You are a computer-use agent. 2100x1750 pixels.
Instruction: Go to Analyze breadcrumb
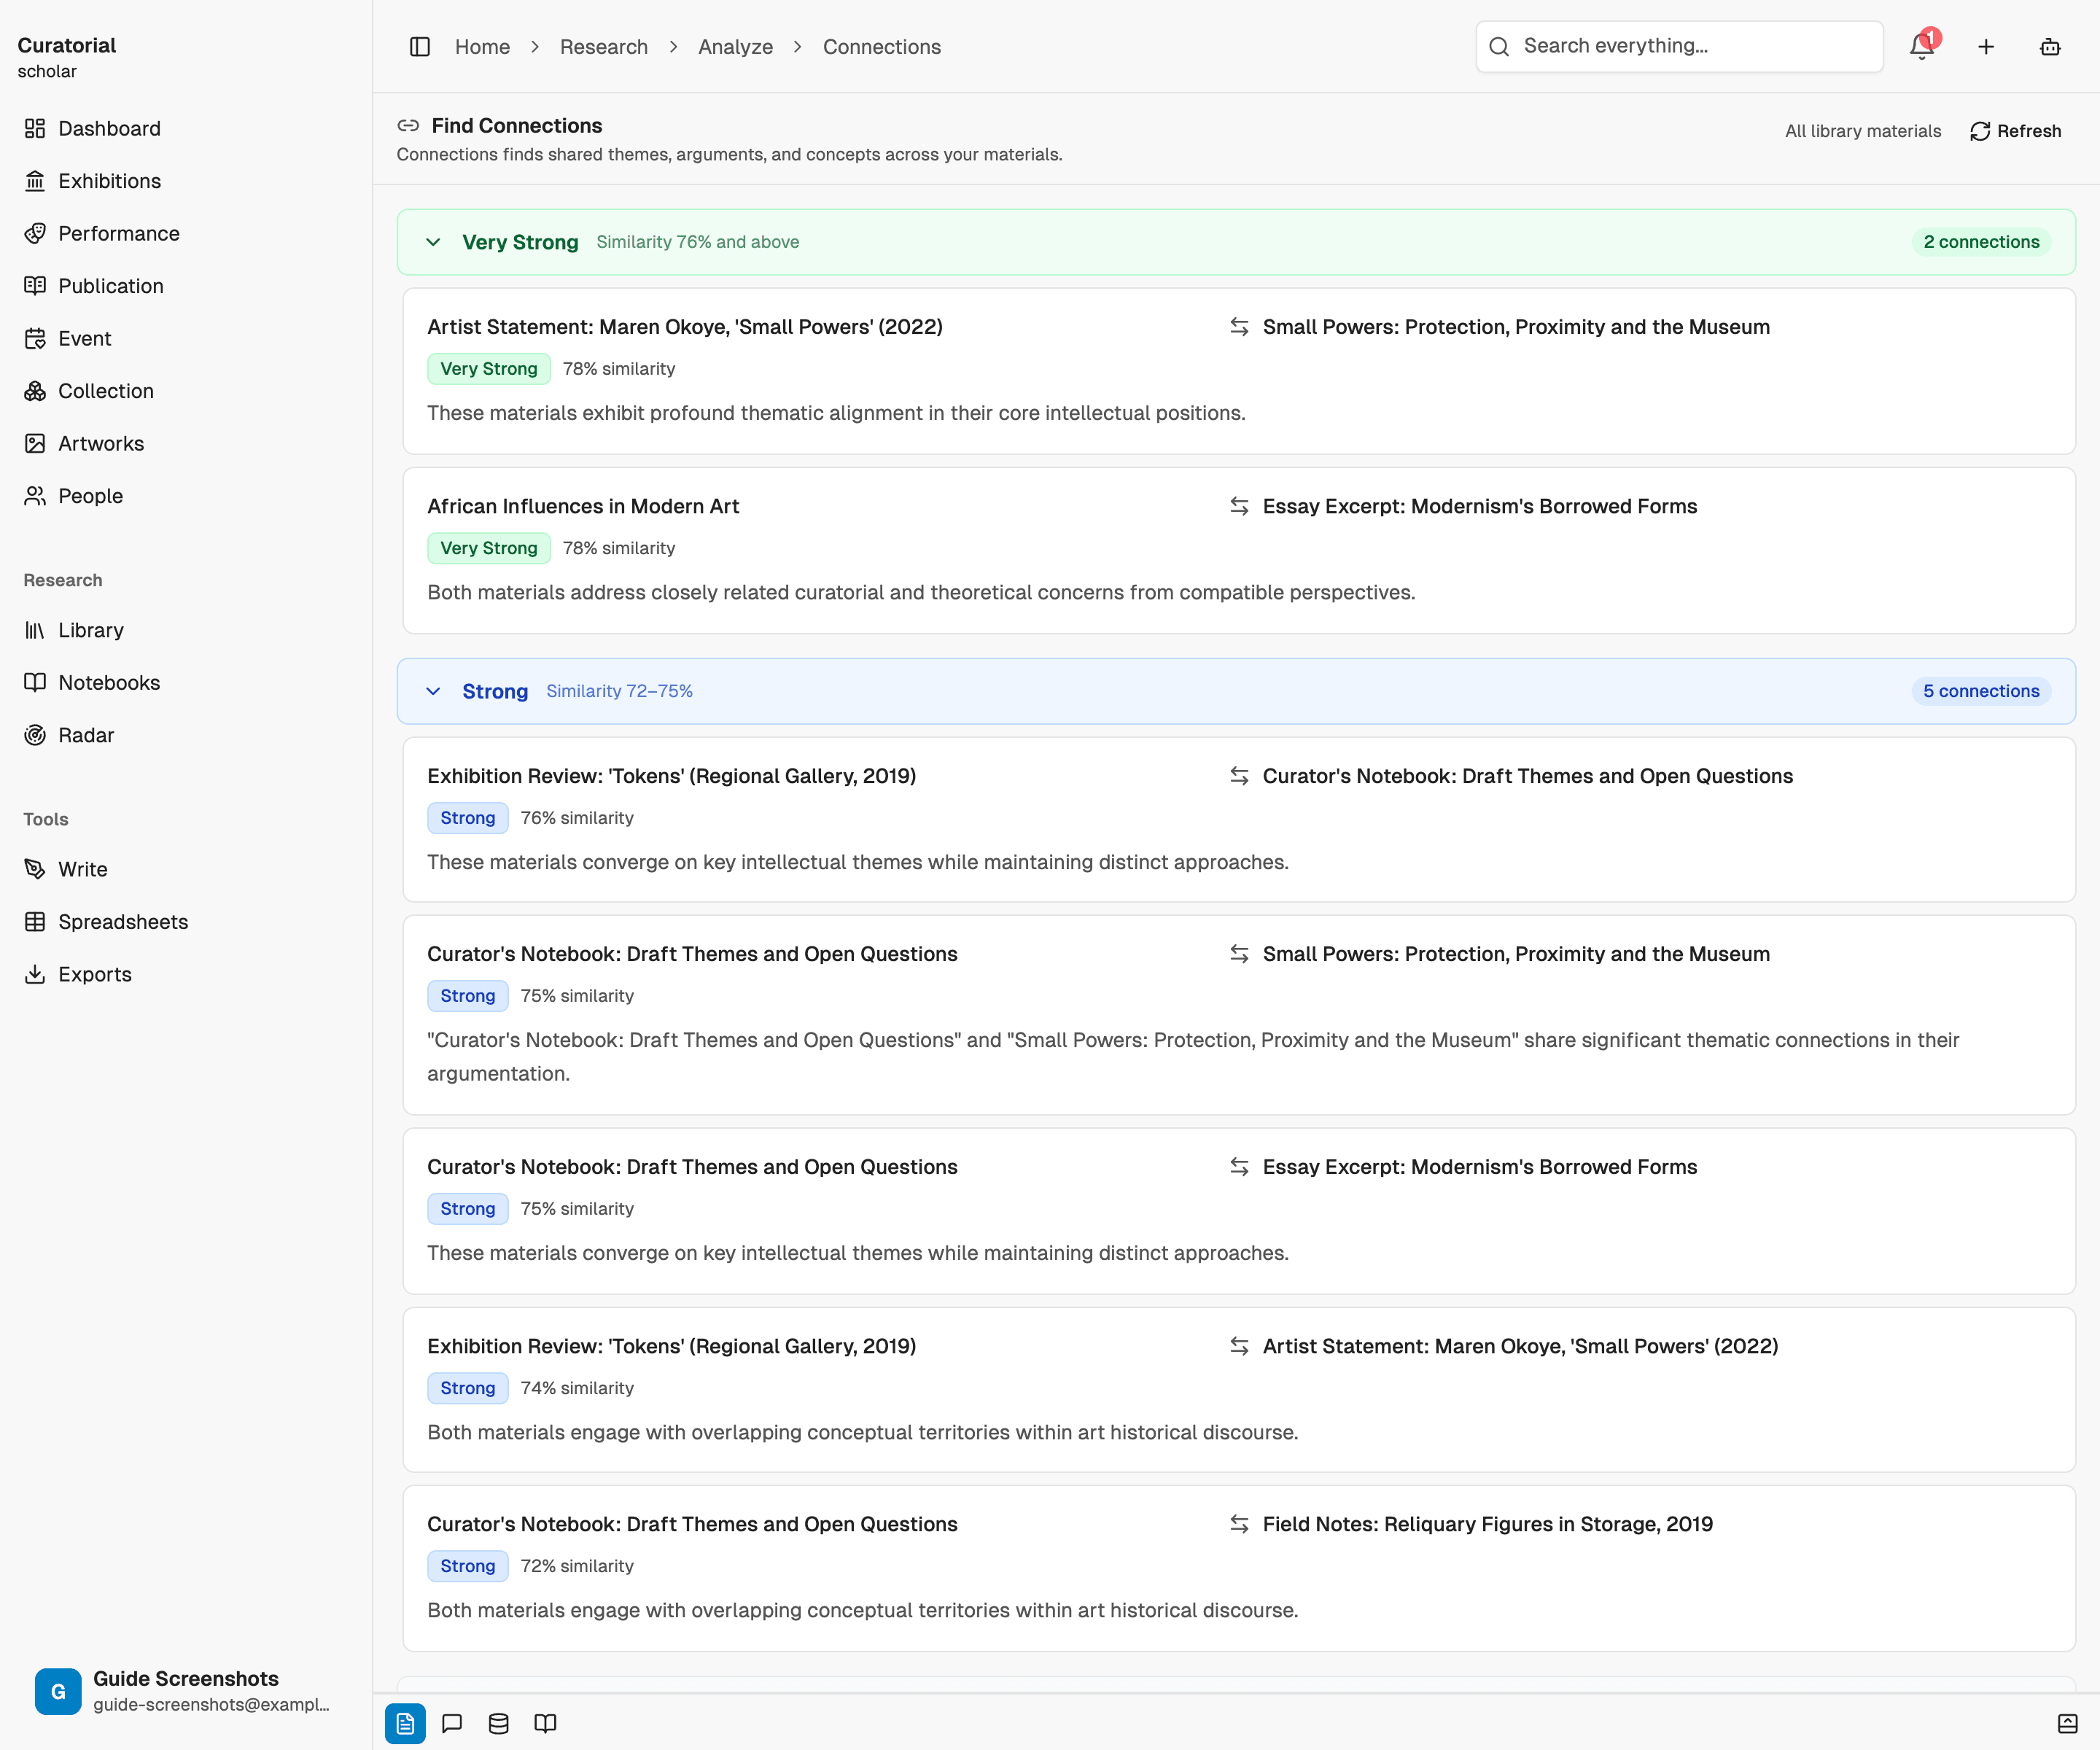pyautogui.click(x=735, y=47)
